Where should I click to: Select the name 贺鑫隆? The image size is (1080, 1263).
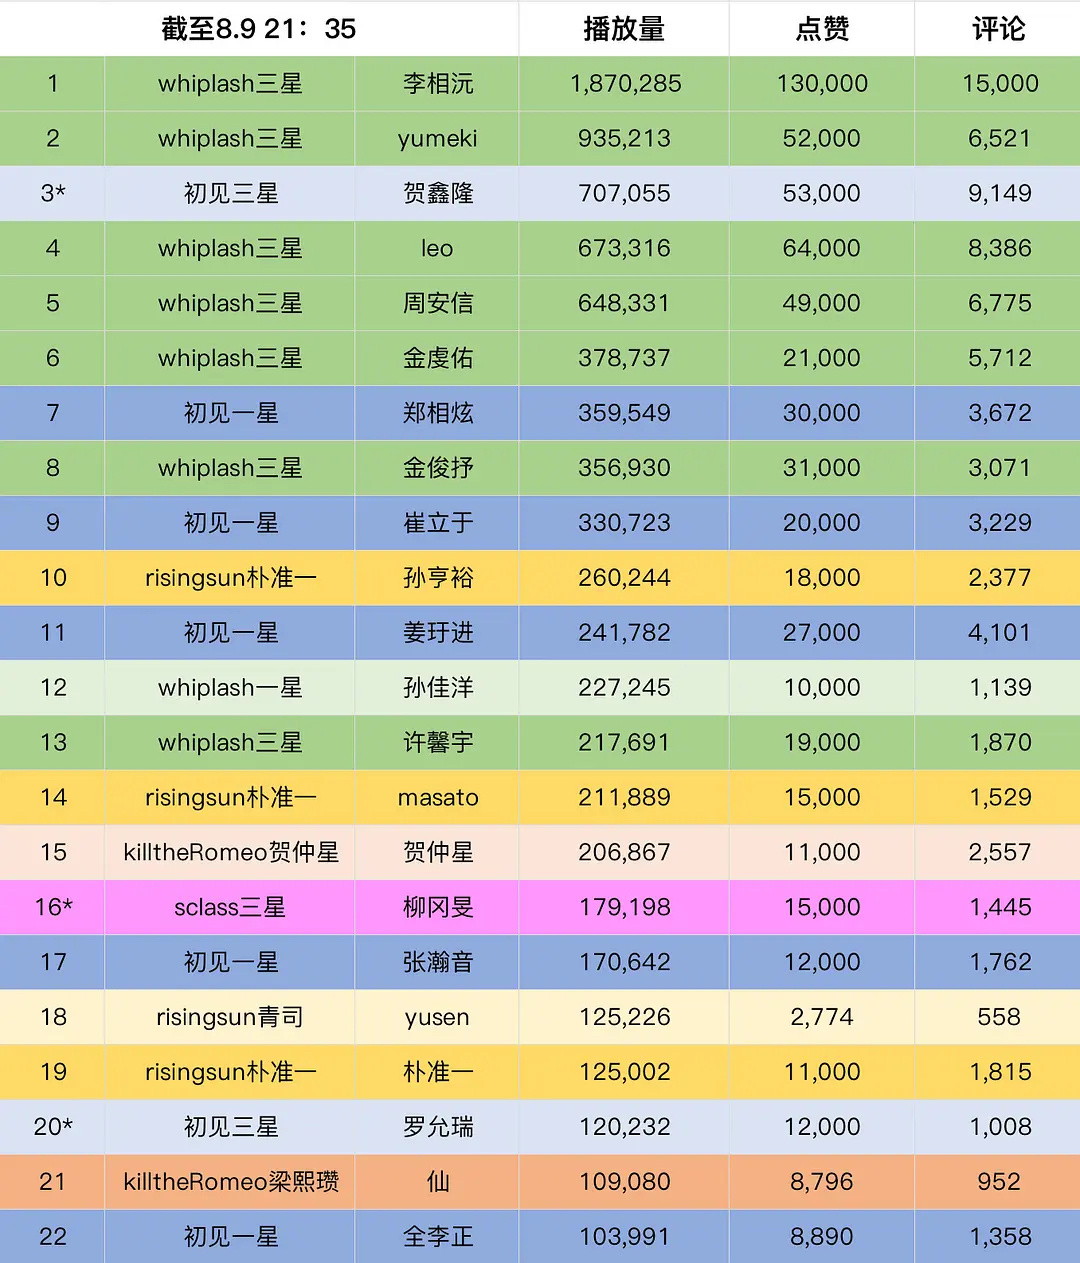pos(438,194)
